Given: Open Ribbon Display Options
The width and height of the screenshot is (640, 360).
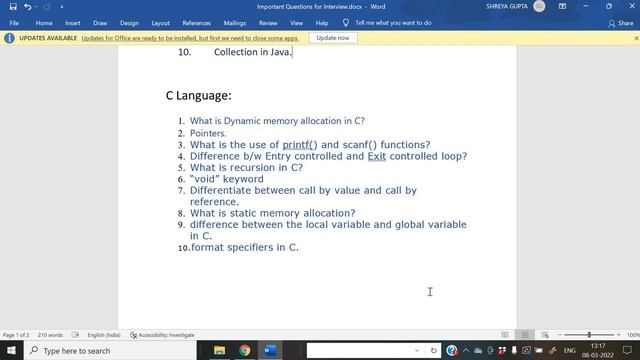Looking at the screenshot, I should 562,6.
